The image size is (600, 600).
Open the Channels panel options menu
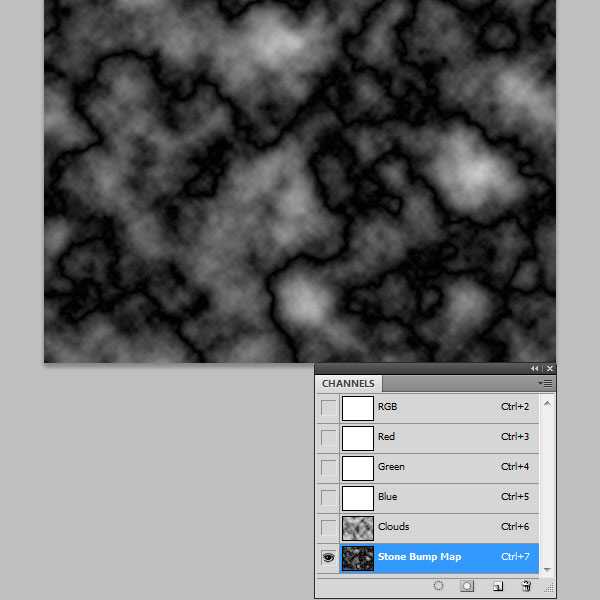pyautogui.click(x=546, y=383)
